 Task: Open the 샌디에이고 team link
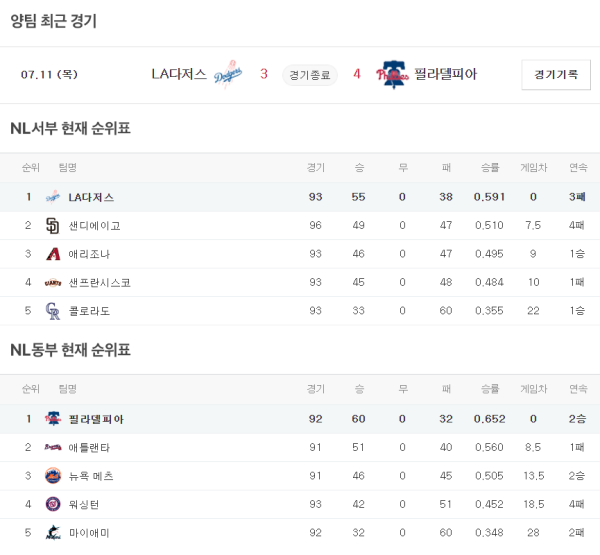point(95,226)
